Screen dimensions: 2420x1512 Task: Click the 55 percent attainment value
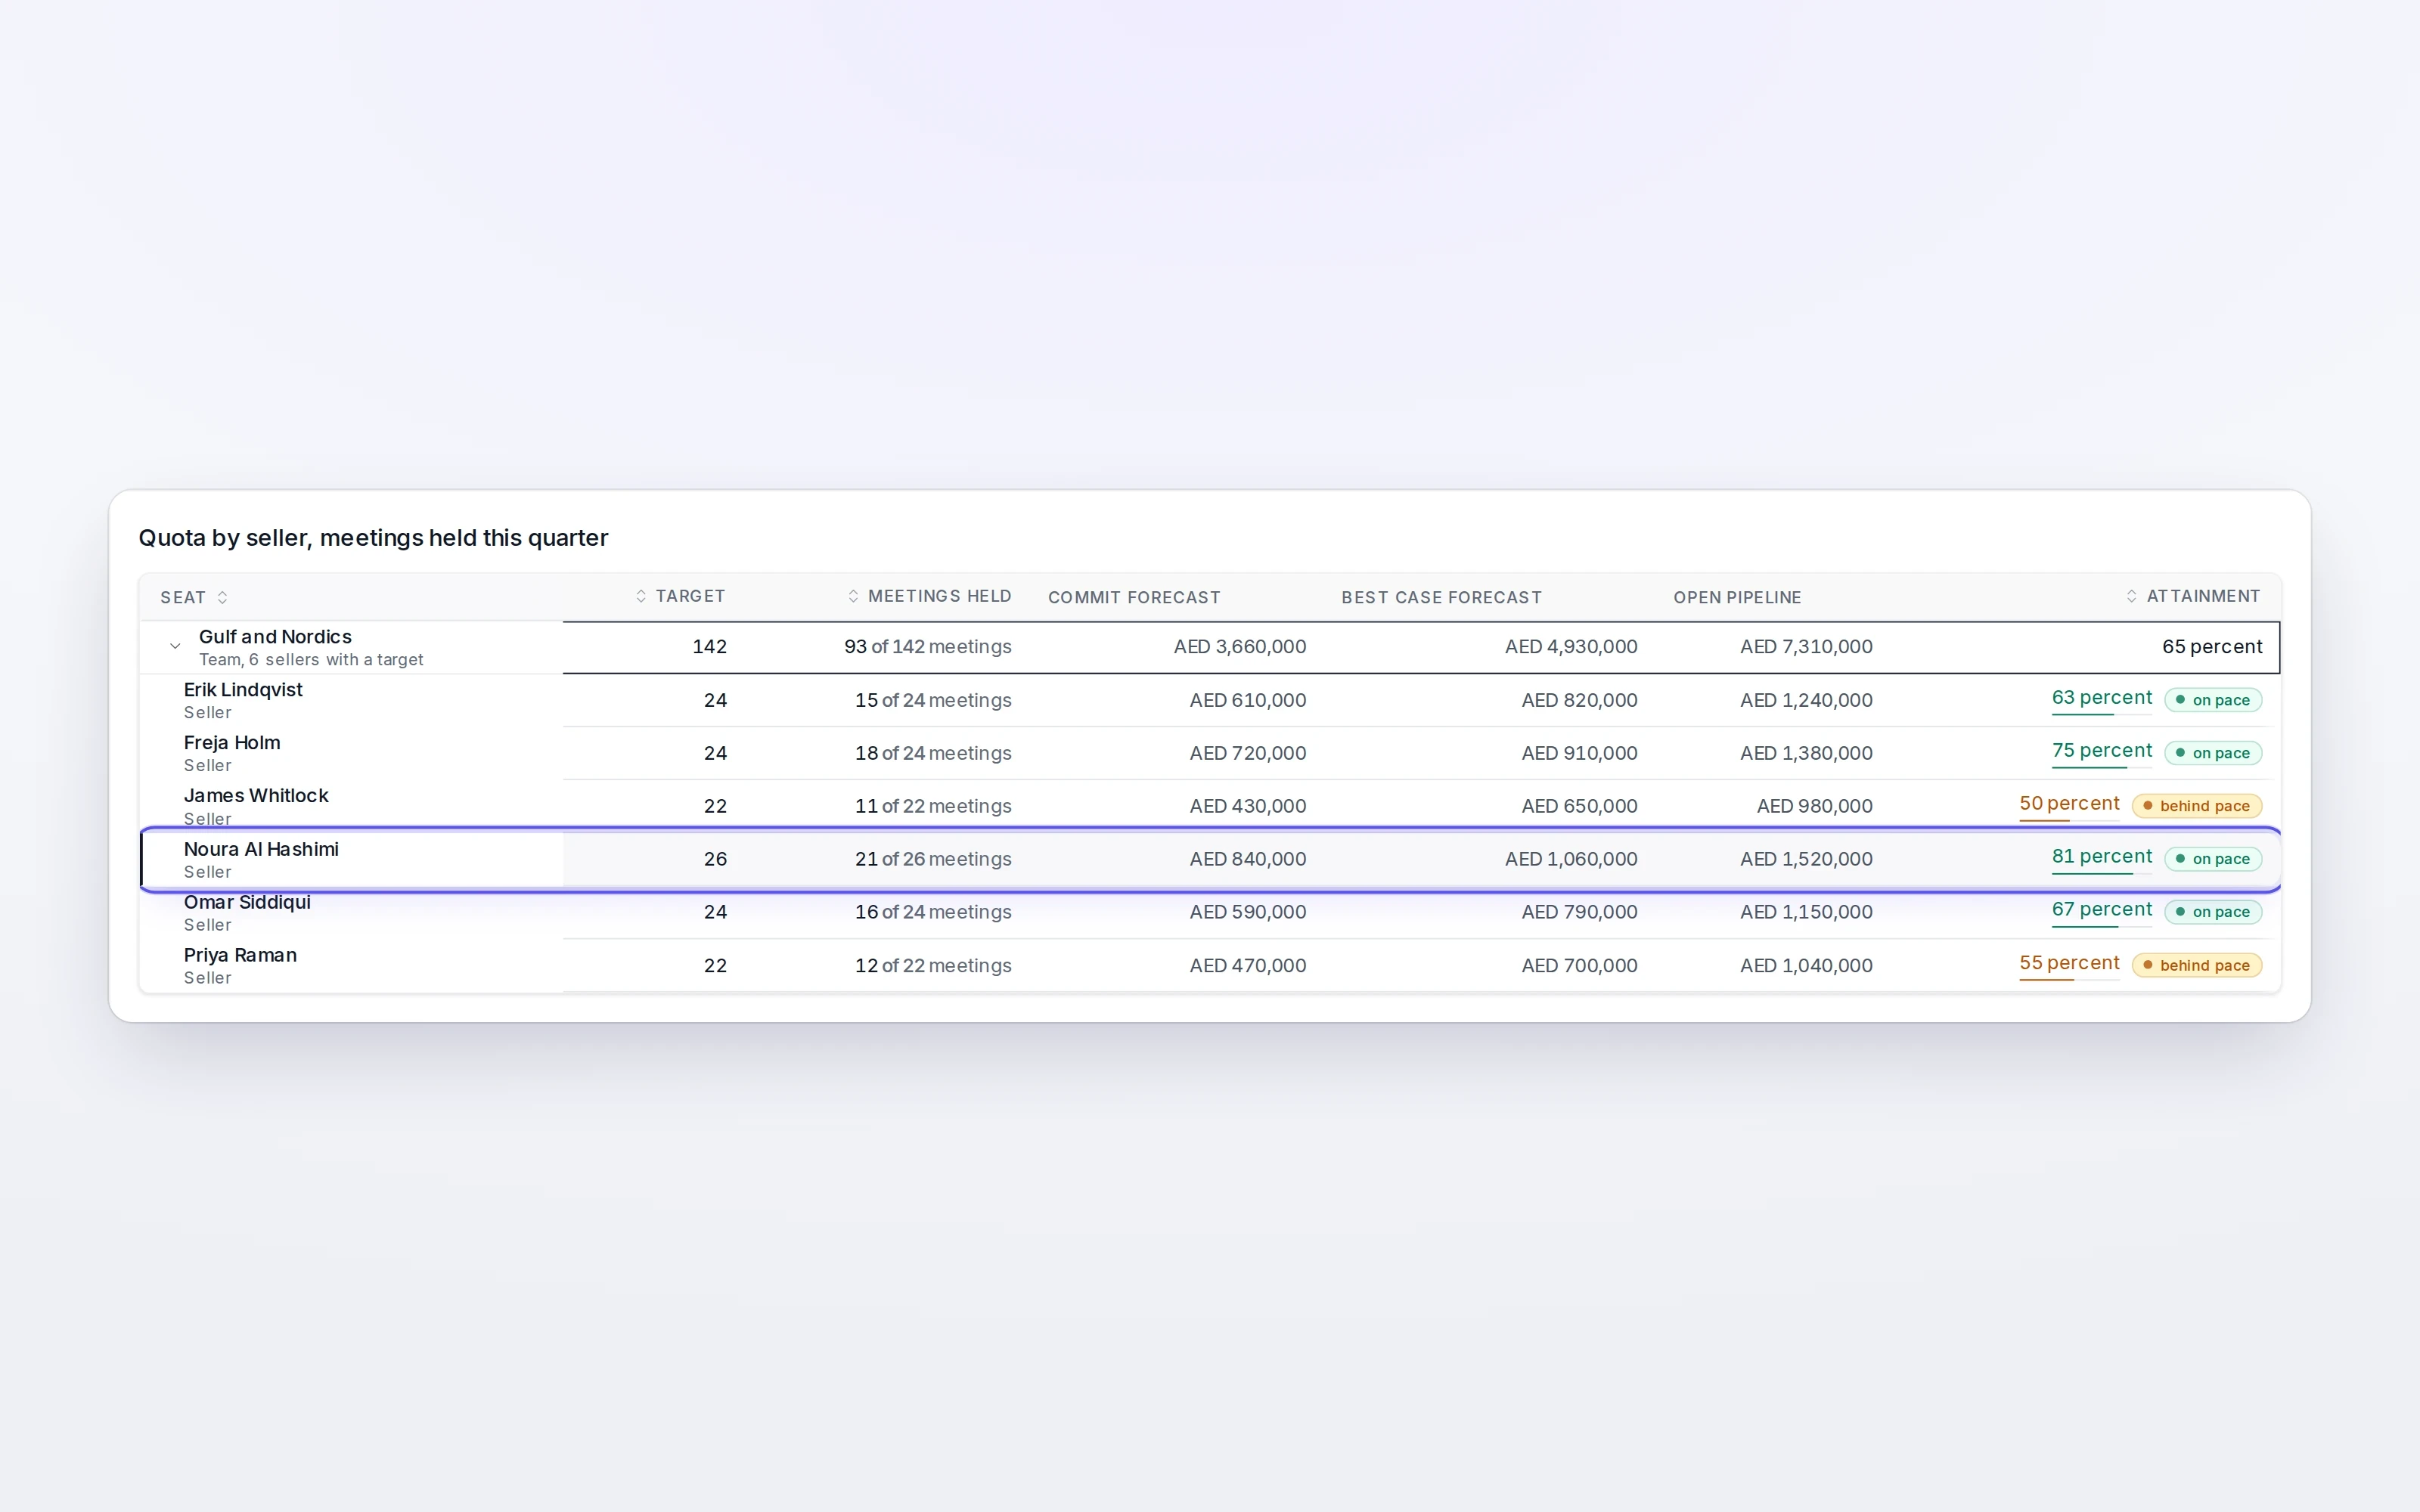(2069, 962)
